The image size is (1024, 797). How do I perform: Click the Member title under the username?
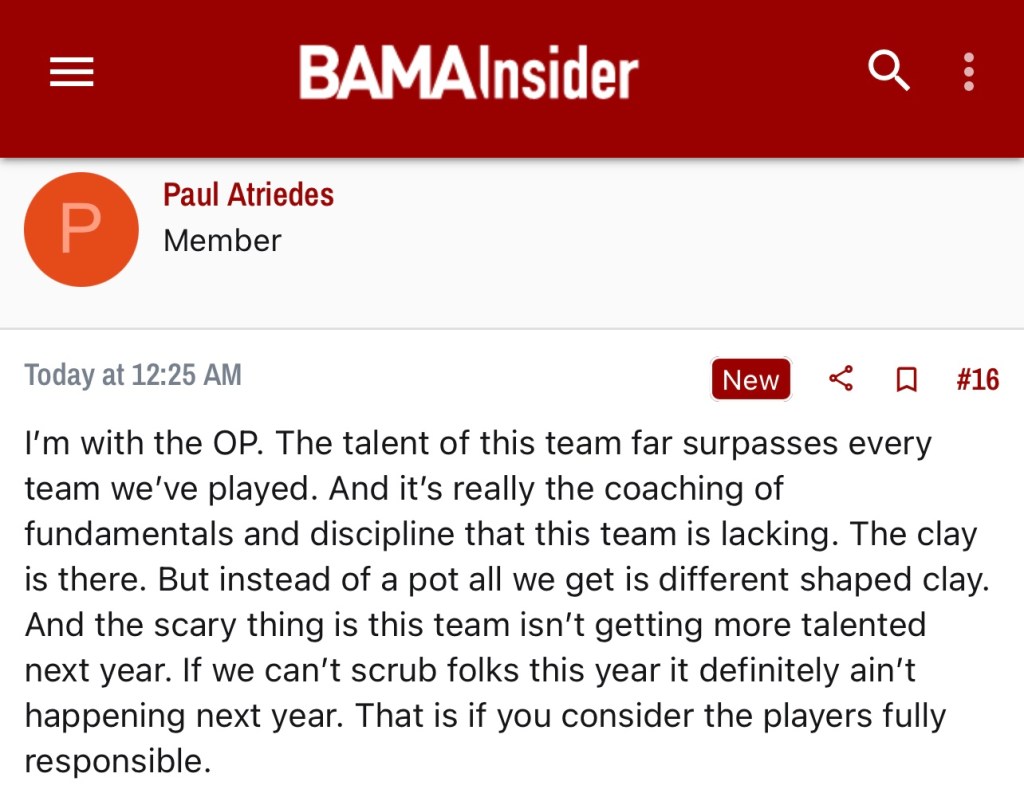222,241
